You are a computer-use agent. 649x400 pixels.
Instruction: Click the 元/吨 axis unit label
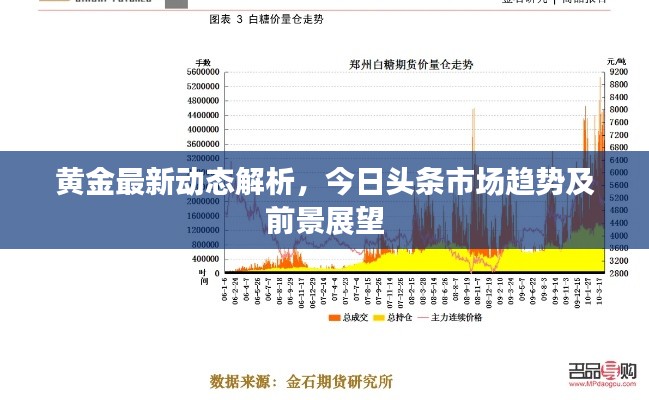(x=617, y=61)
